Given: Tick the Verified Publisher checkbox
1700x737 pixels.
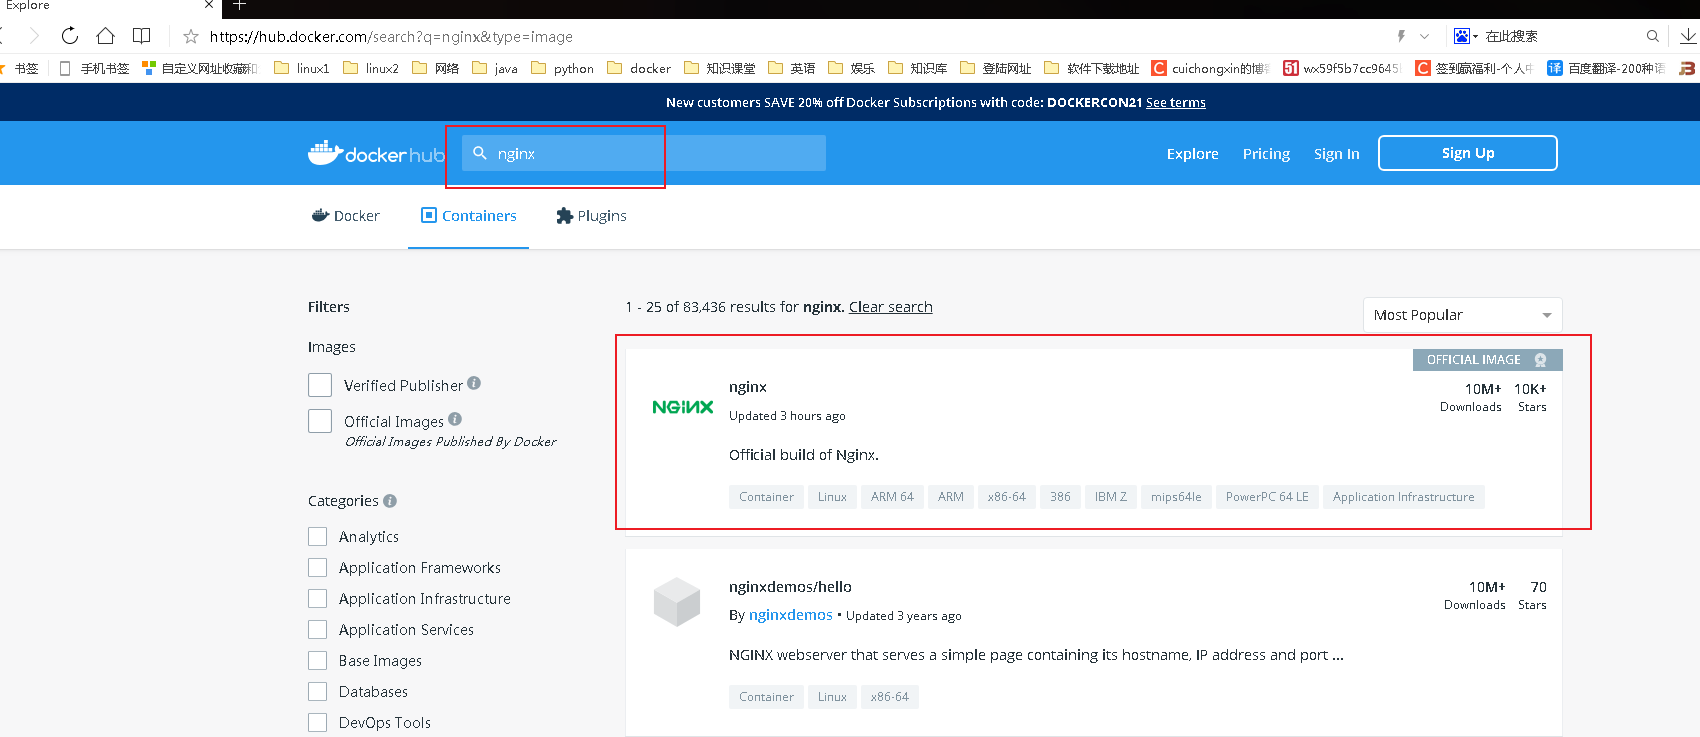Looking at the screenshot, I should 320,385.
